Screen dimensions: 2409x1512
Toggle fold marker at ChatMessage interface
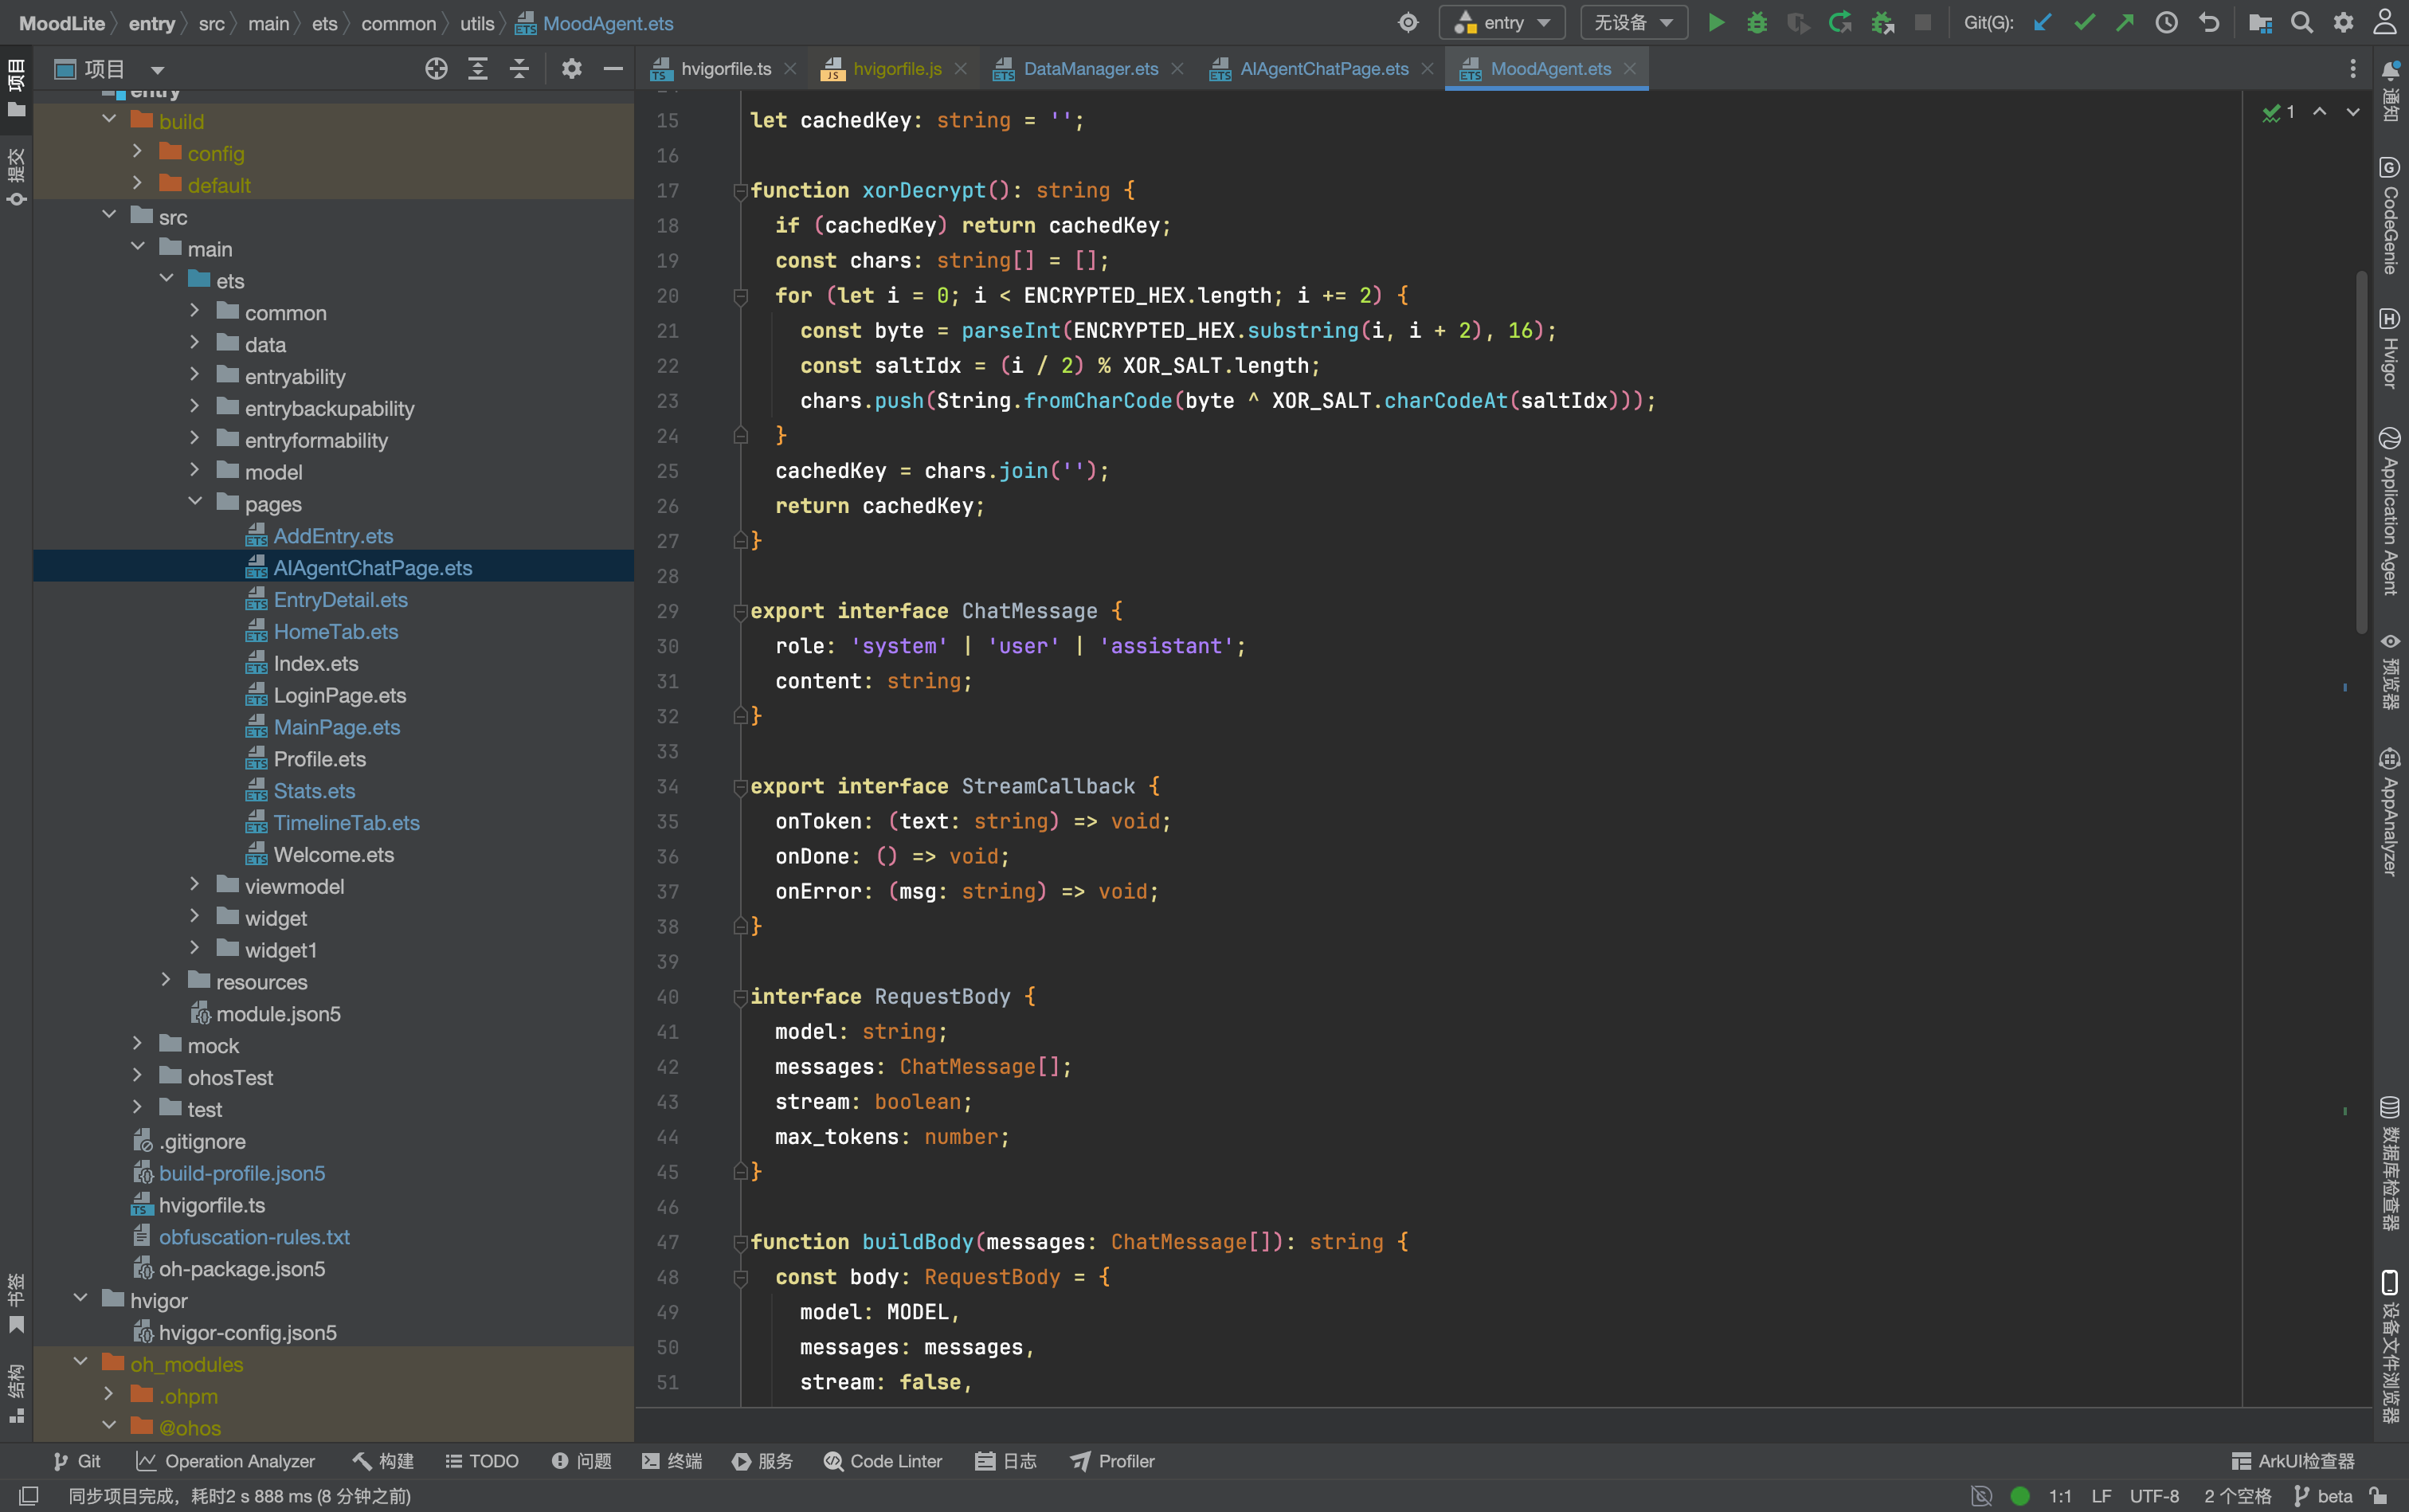pos(741,611)
